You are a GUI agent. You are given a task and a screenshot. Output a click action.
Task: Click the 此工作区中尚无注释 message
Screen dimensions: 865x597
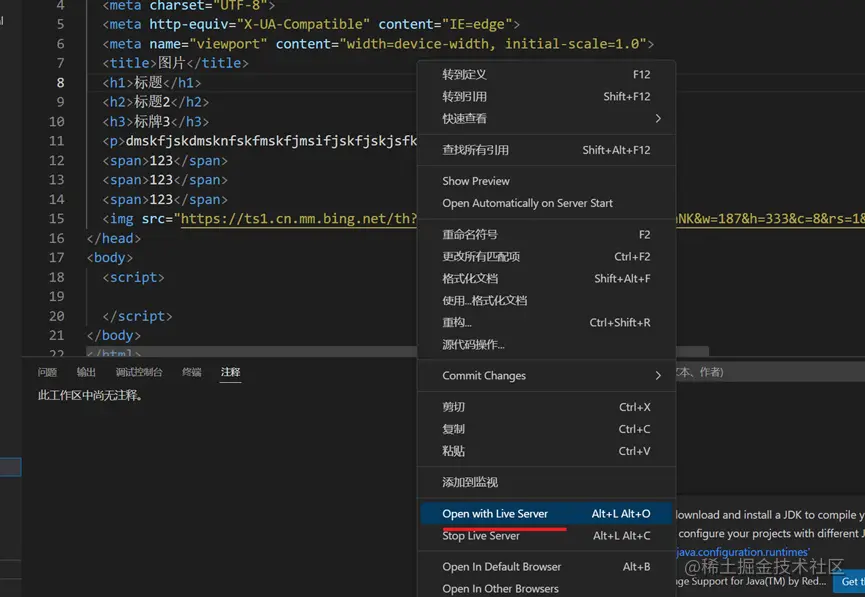[x=90, y=396]
